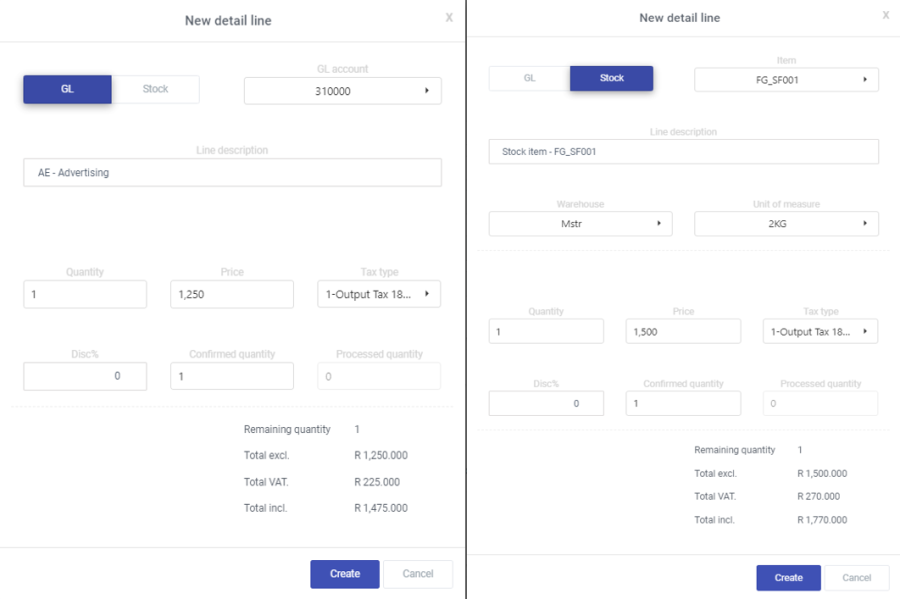
Task: Click Create button in left dialog
Action: 345,574
